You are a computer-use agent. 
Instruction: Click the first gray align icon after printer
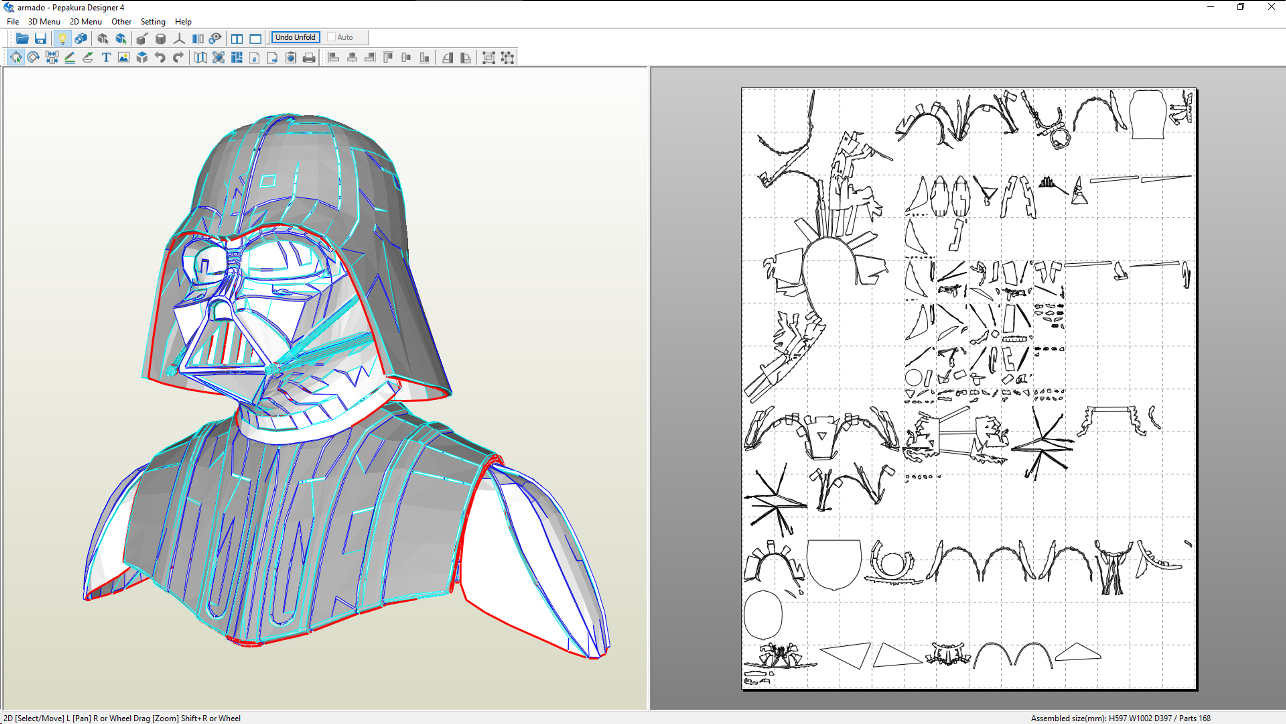pos(333,57)
